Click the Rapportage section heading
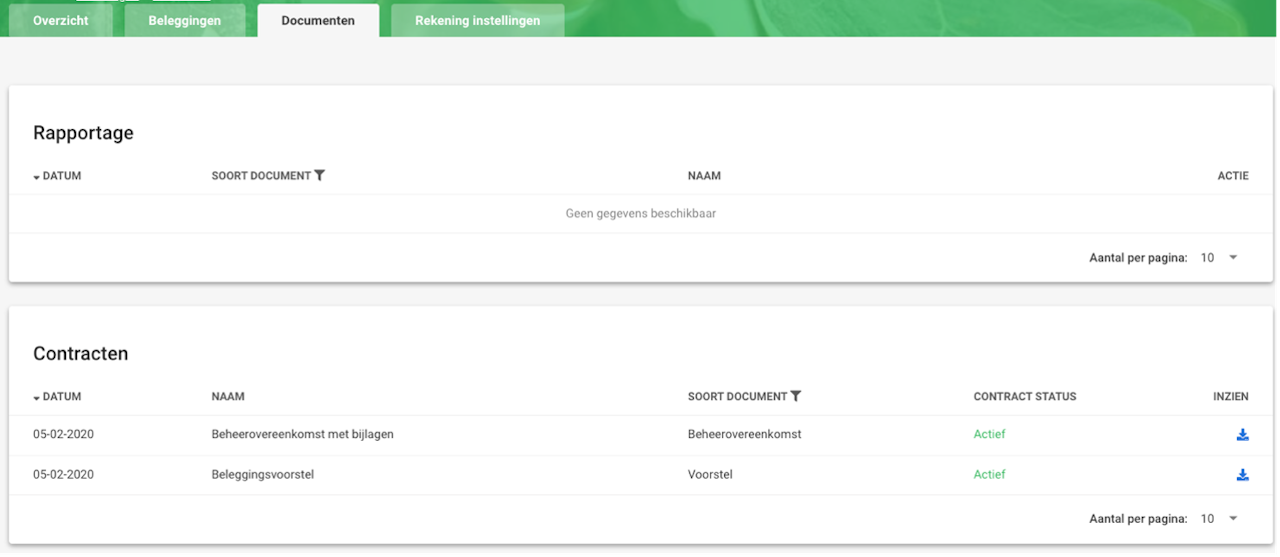Viewport: 1280px width, 557px height. coord(83,133)
